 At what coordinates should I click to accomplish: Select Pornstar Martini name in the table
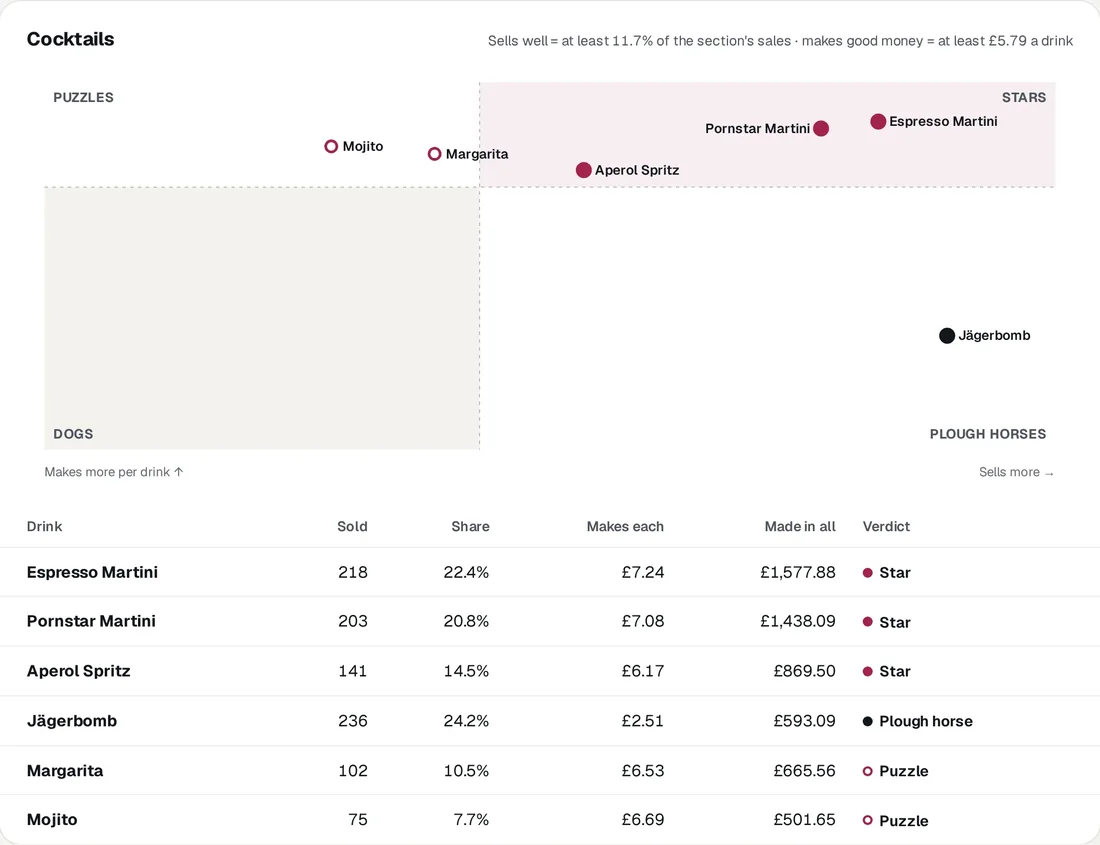91,621
